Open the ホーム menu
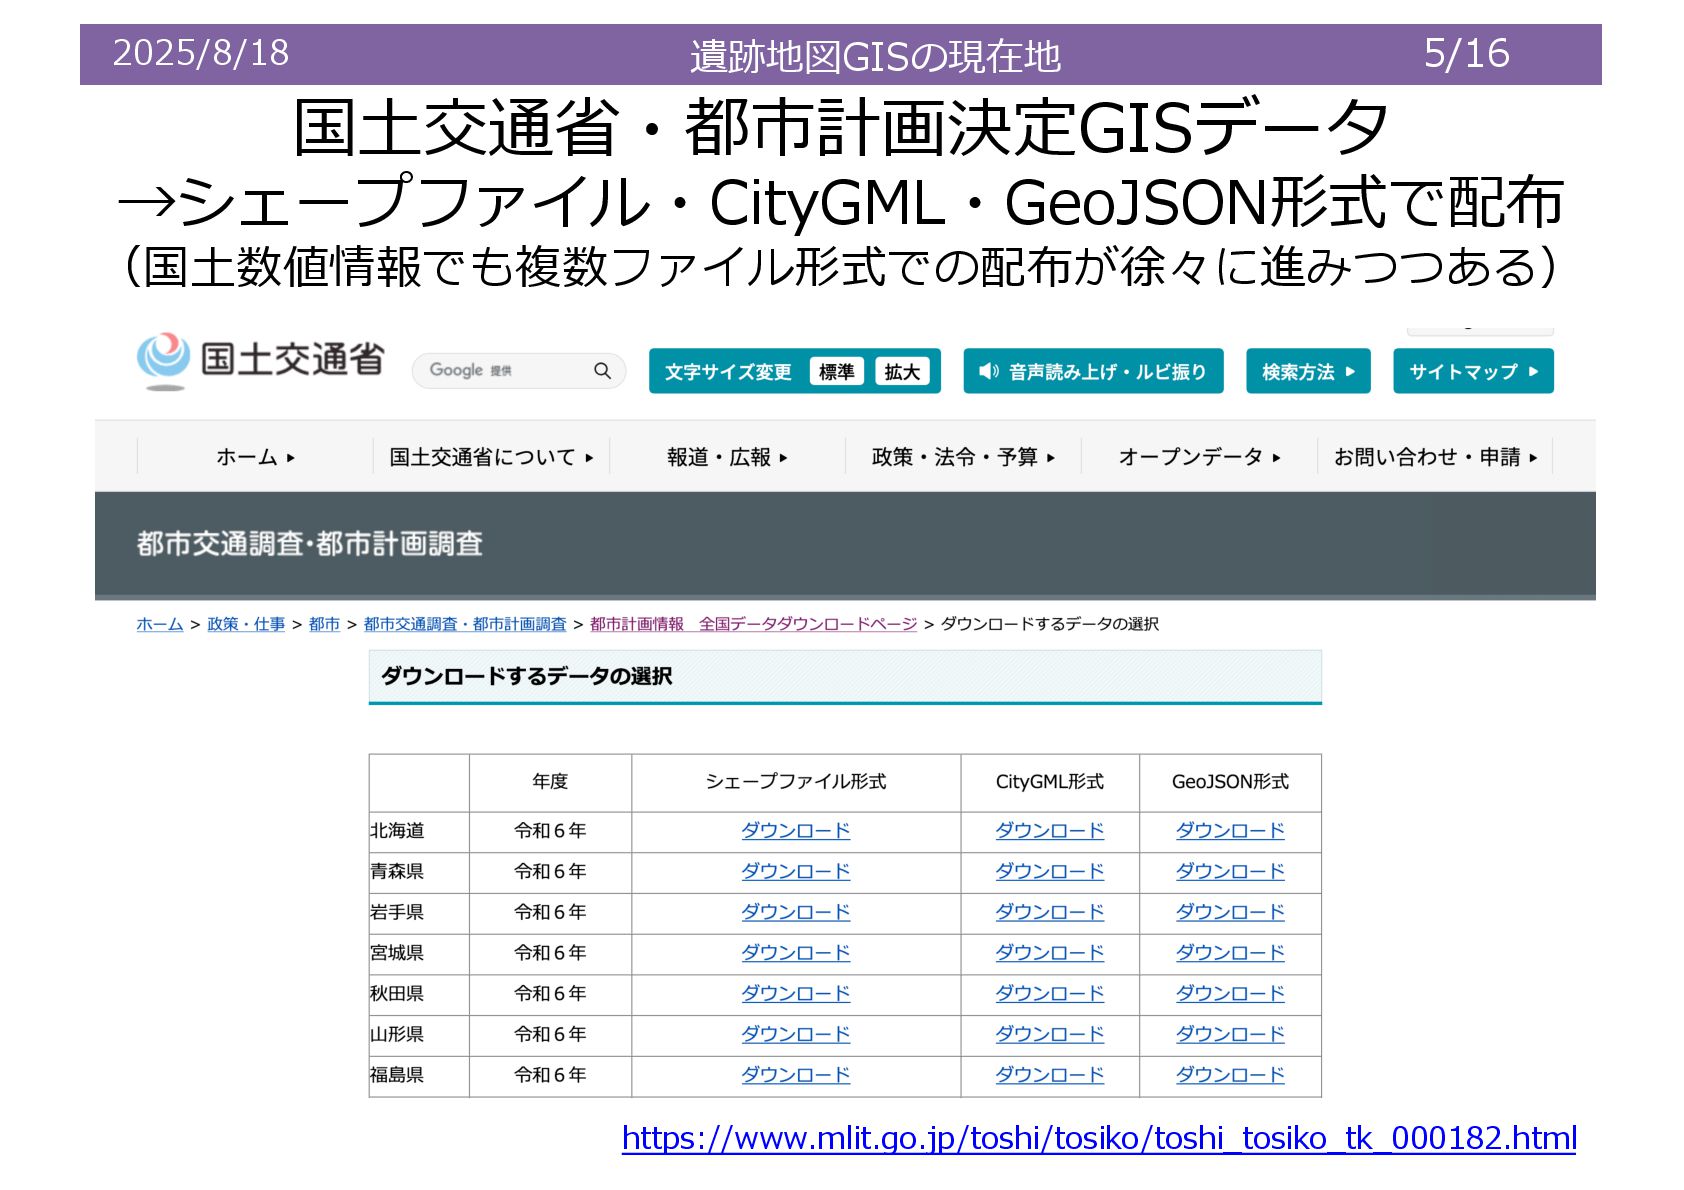This screenshot has height=1190, width=1684. [256, 457]
